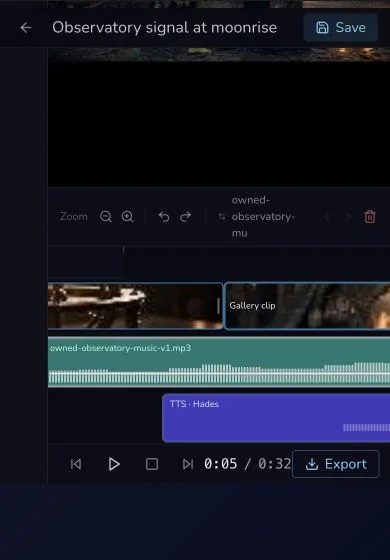This screenshot has width=390, height=560.
Task: Undo the last edit
Action: point(164,216)
